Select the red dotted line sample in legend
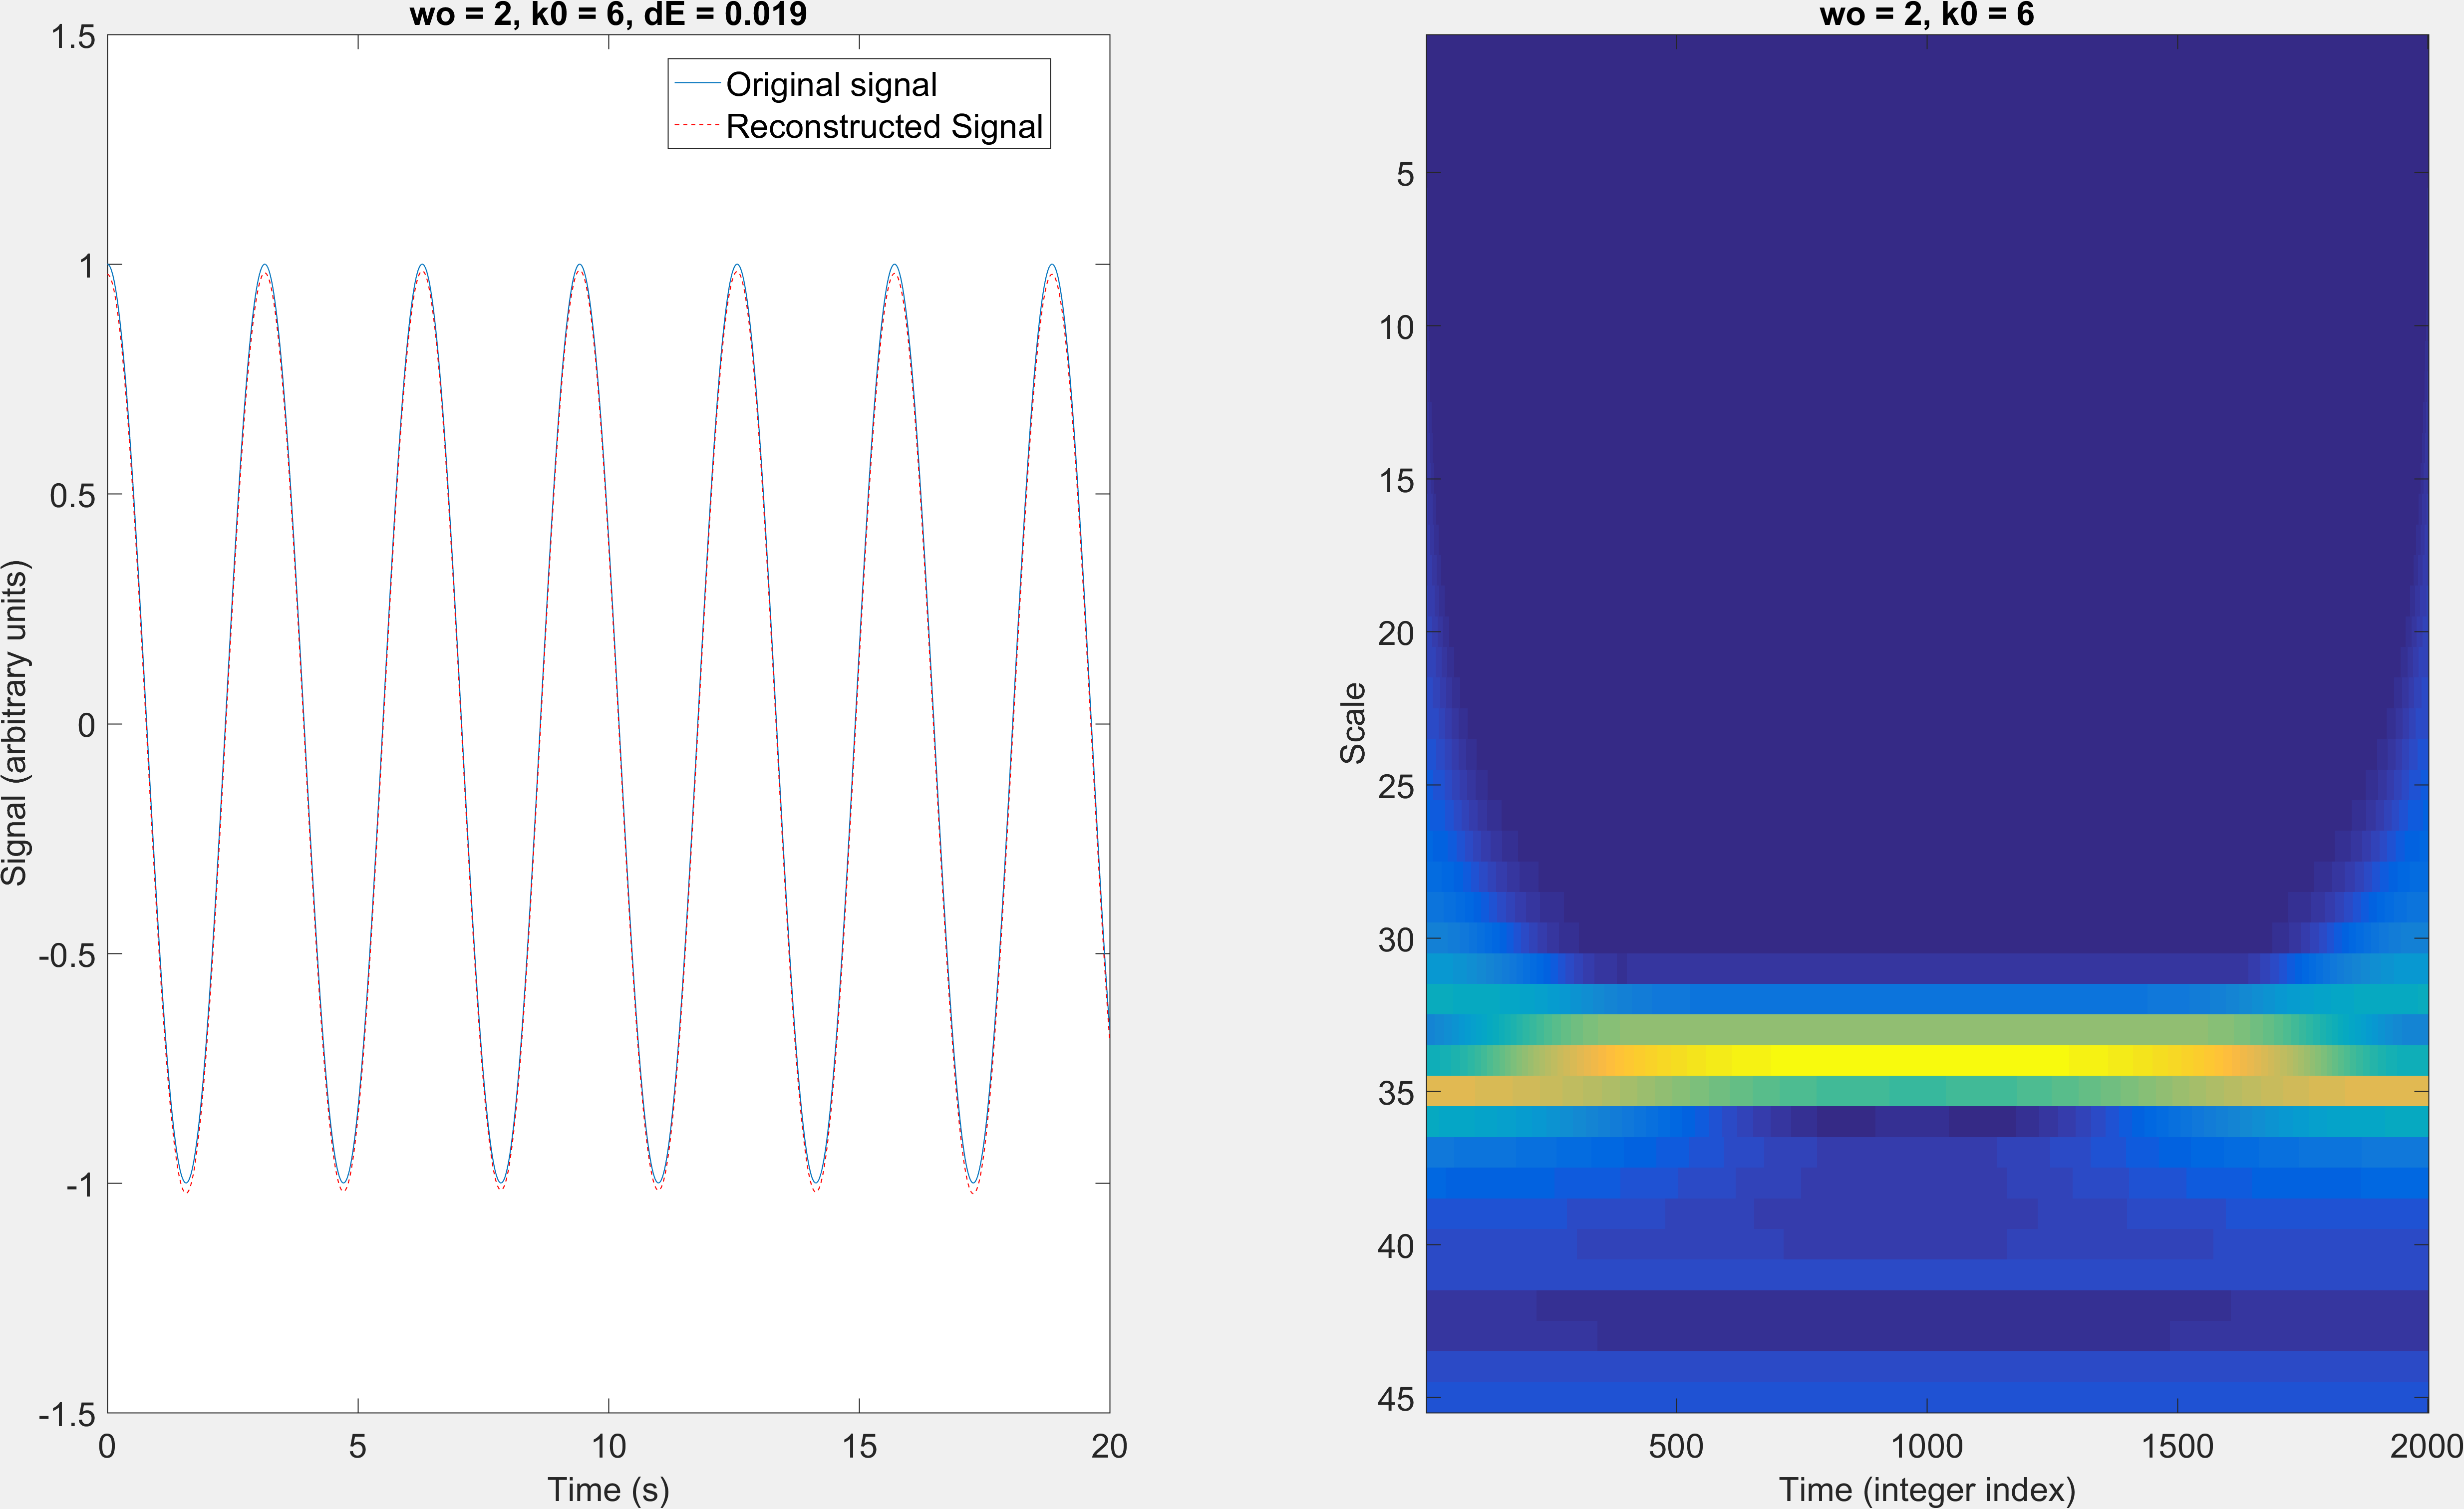Screen dimensions: 2464x1509 click(697, 126)
